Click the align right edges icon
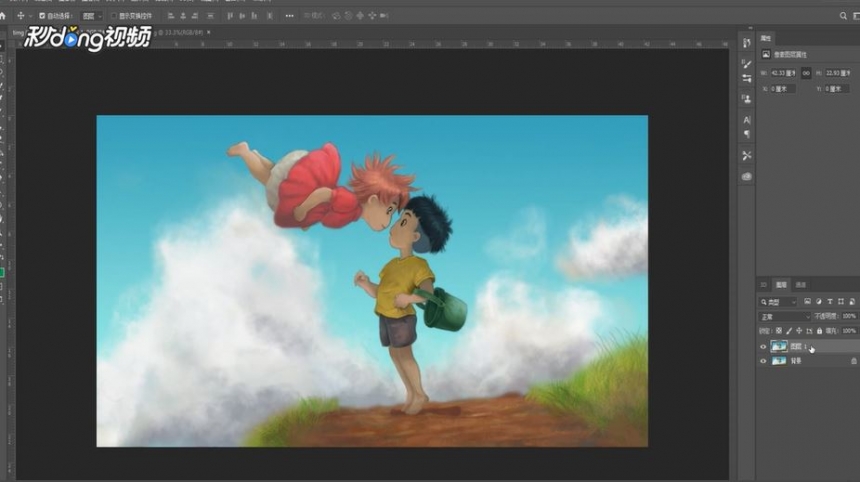The image size is (860, 482). (x=195, y=16)
